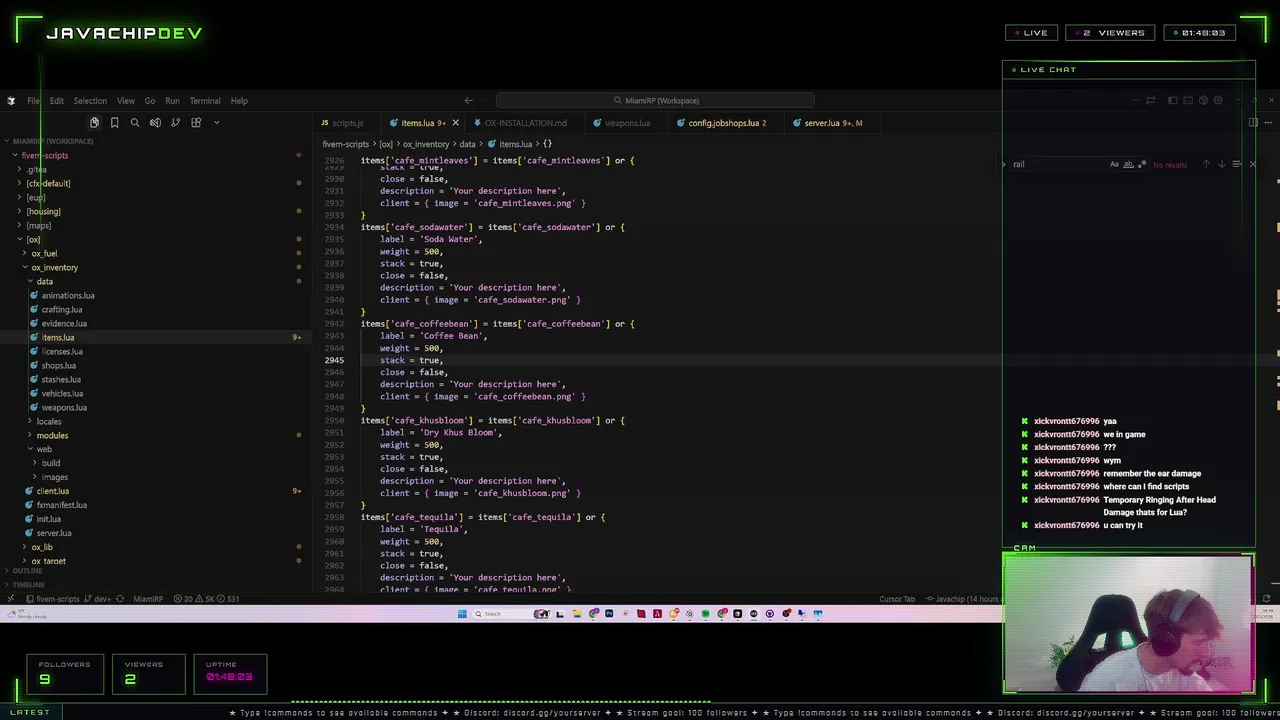
Task: Go back using the navigation arrow
Action: (468, 100)
